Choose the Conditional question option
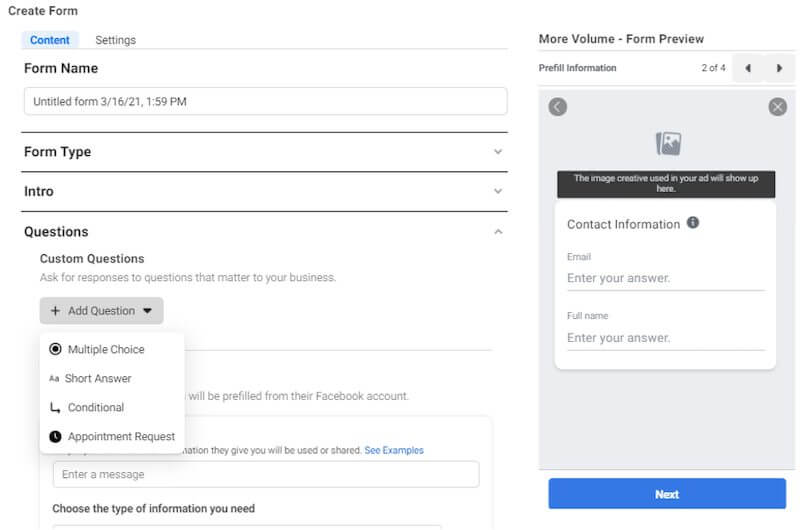 (95, 408)
